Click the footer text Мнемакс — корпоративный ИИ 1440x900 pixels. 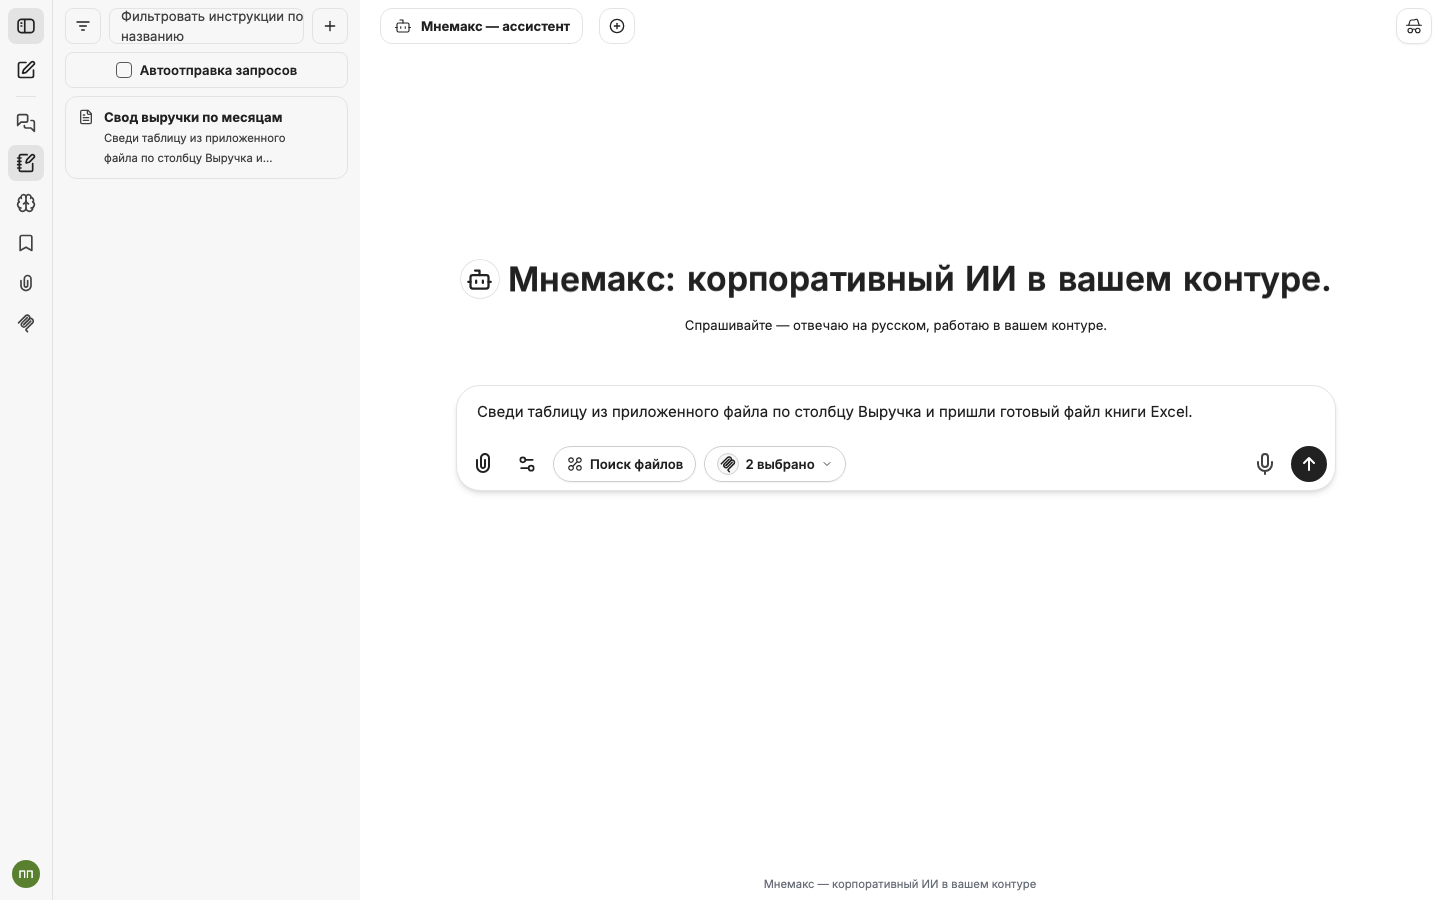[x=900, y=884]
